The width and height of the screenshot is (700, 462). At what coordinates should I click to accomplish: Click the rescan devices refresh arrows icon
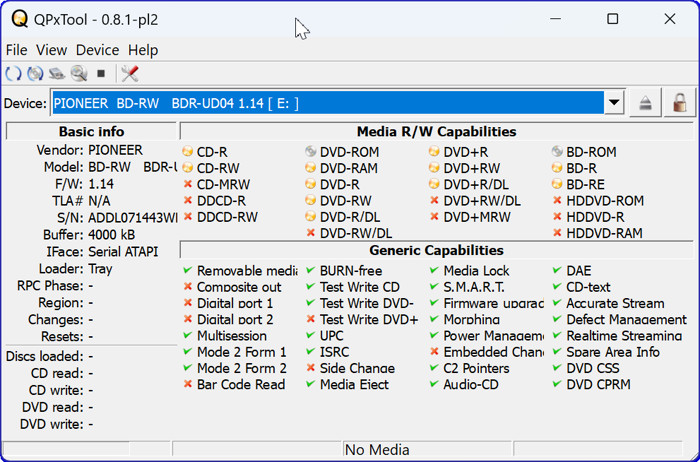tap(13, 73)
